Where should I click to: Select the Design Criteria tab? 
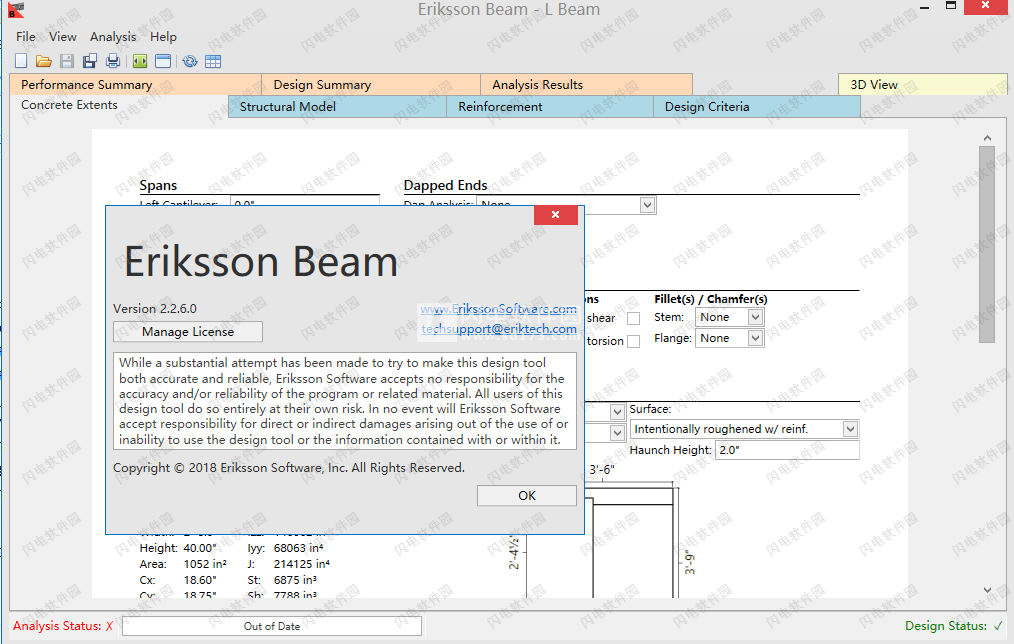tap(757, 107)
